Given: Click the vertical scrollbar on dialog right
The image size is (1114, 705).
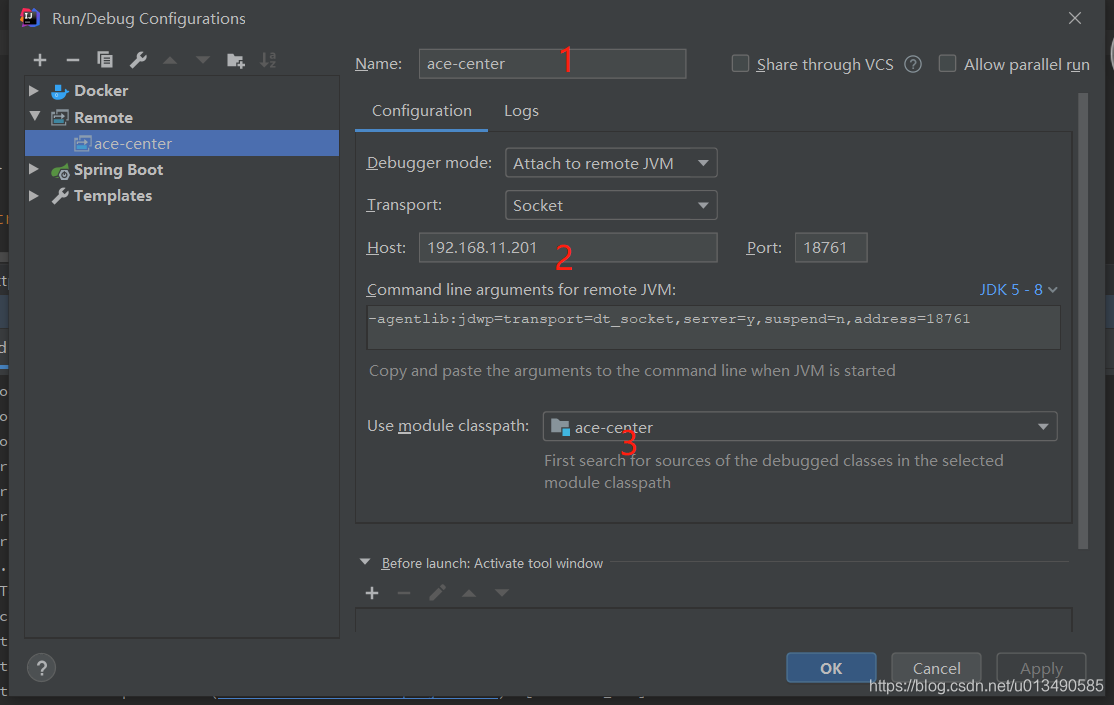Looking at the screenshot, I should coord(1083,321).
